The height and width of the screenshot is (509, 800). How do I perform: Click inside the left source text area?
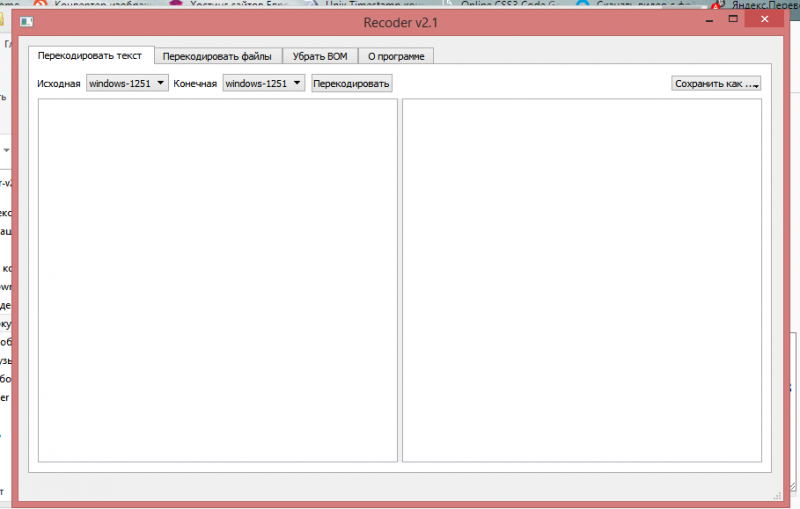(218, 280)
